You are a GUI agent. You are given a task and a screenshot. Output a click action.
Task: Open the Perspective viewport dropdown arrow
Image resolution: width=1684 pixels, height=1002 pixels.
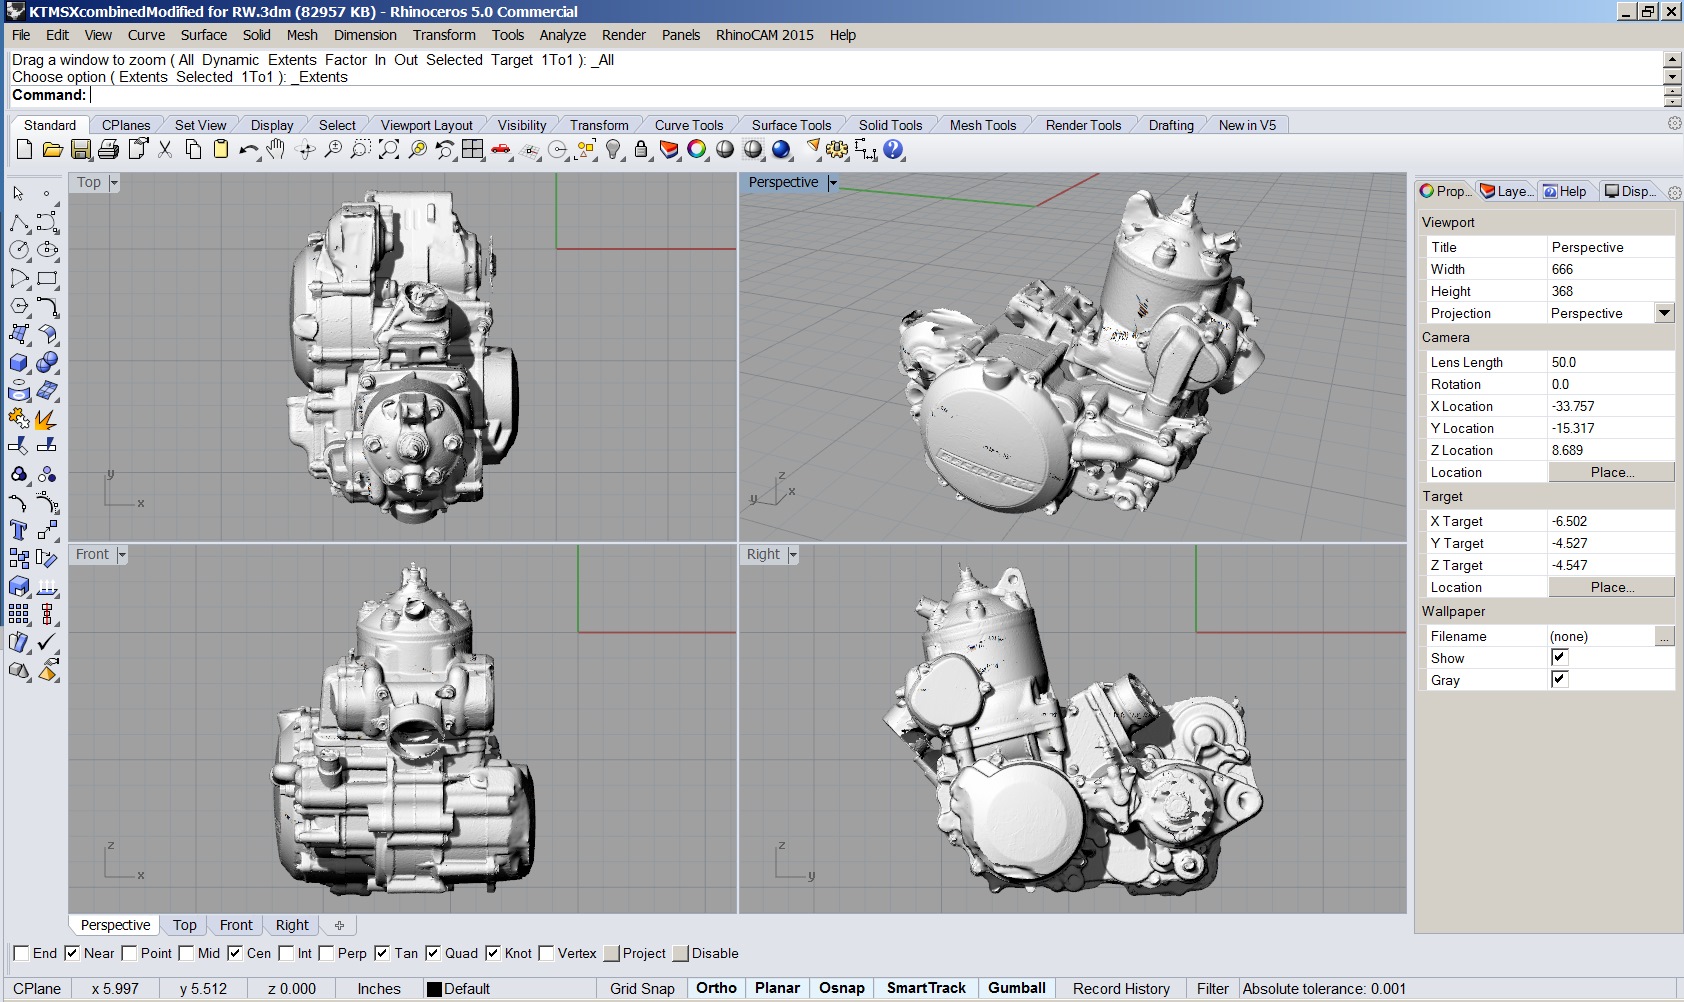pos(832,183)
